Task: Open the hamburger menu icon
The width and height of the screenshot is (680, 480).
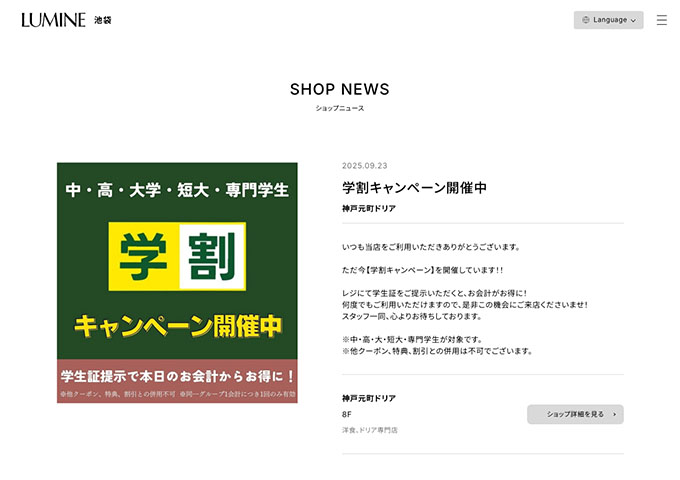Action: (x=661, y=20)
